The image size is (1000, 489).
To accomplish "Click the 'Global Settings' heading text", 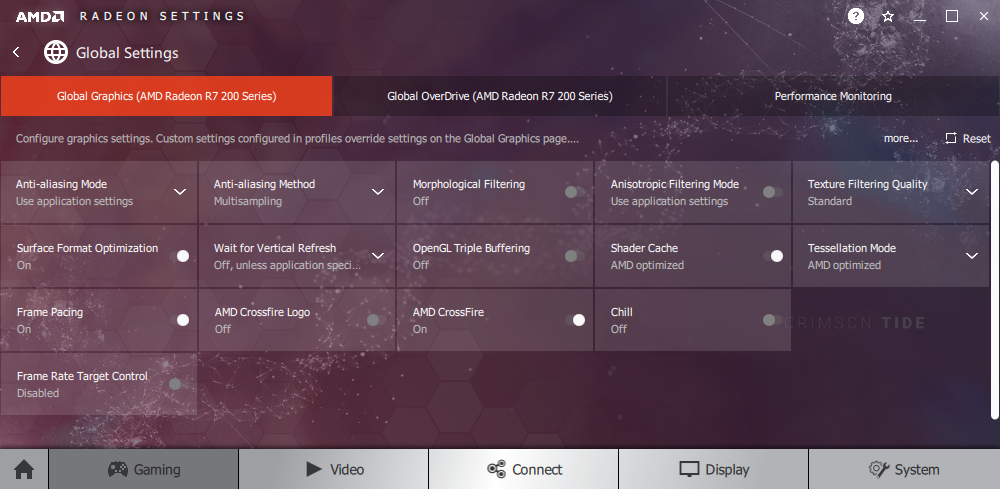I will coord(127,53).
